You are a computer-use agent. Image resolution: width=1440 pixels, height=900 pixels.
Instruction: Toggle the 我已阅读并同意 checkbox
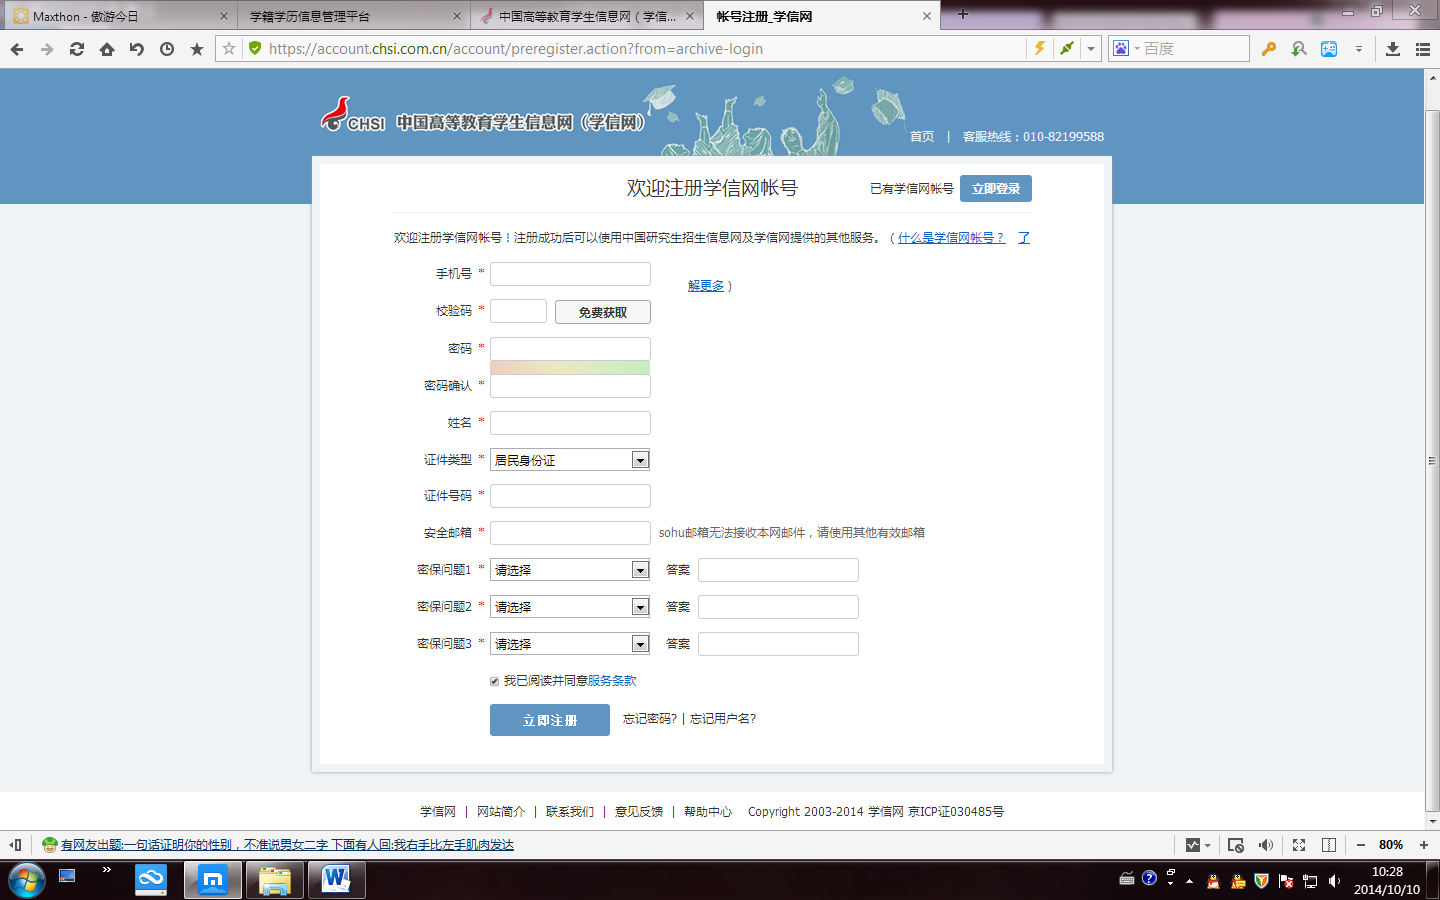click(x=494, y=681)
